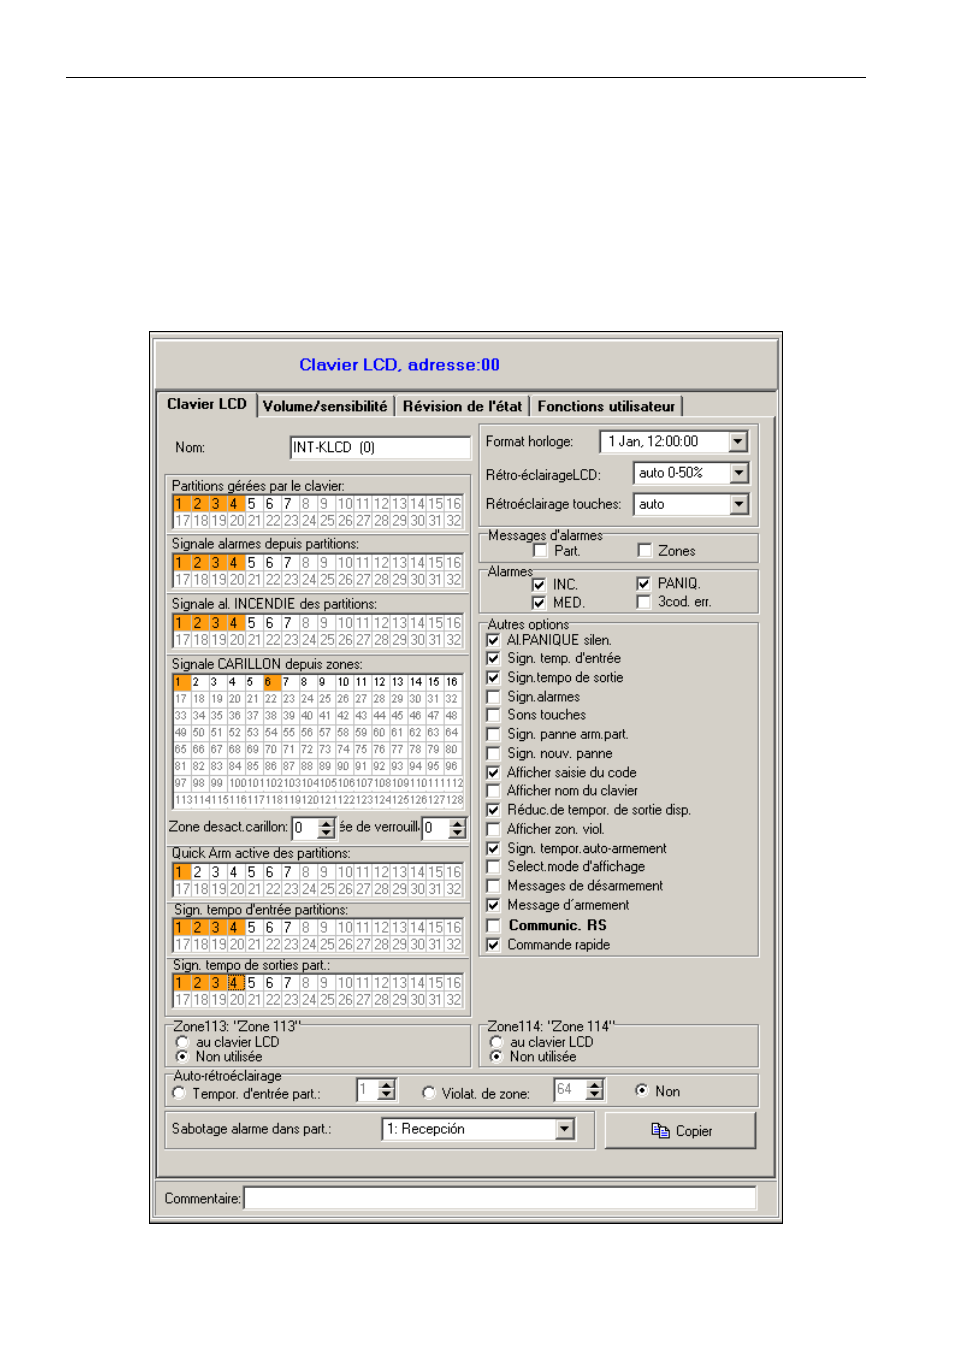This screenshot has width=955, height=1350.
Task: Select Tempor. d'entrée part. radio option
Action: (179, 1093)
